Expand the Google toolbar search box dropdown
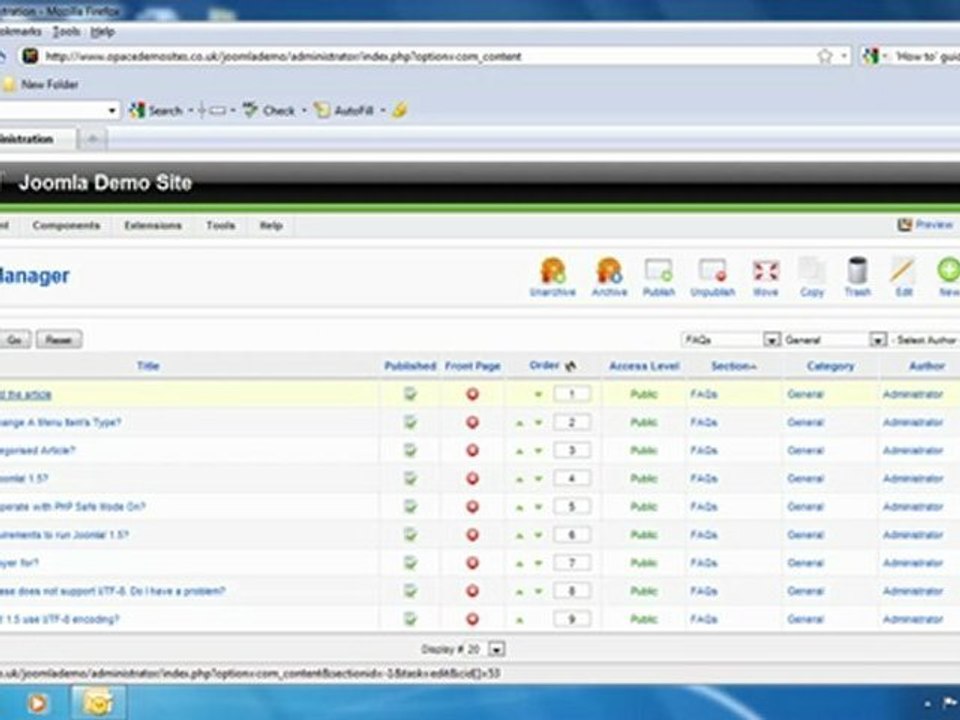 [111, 111]
